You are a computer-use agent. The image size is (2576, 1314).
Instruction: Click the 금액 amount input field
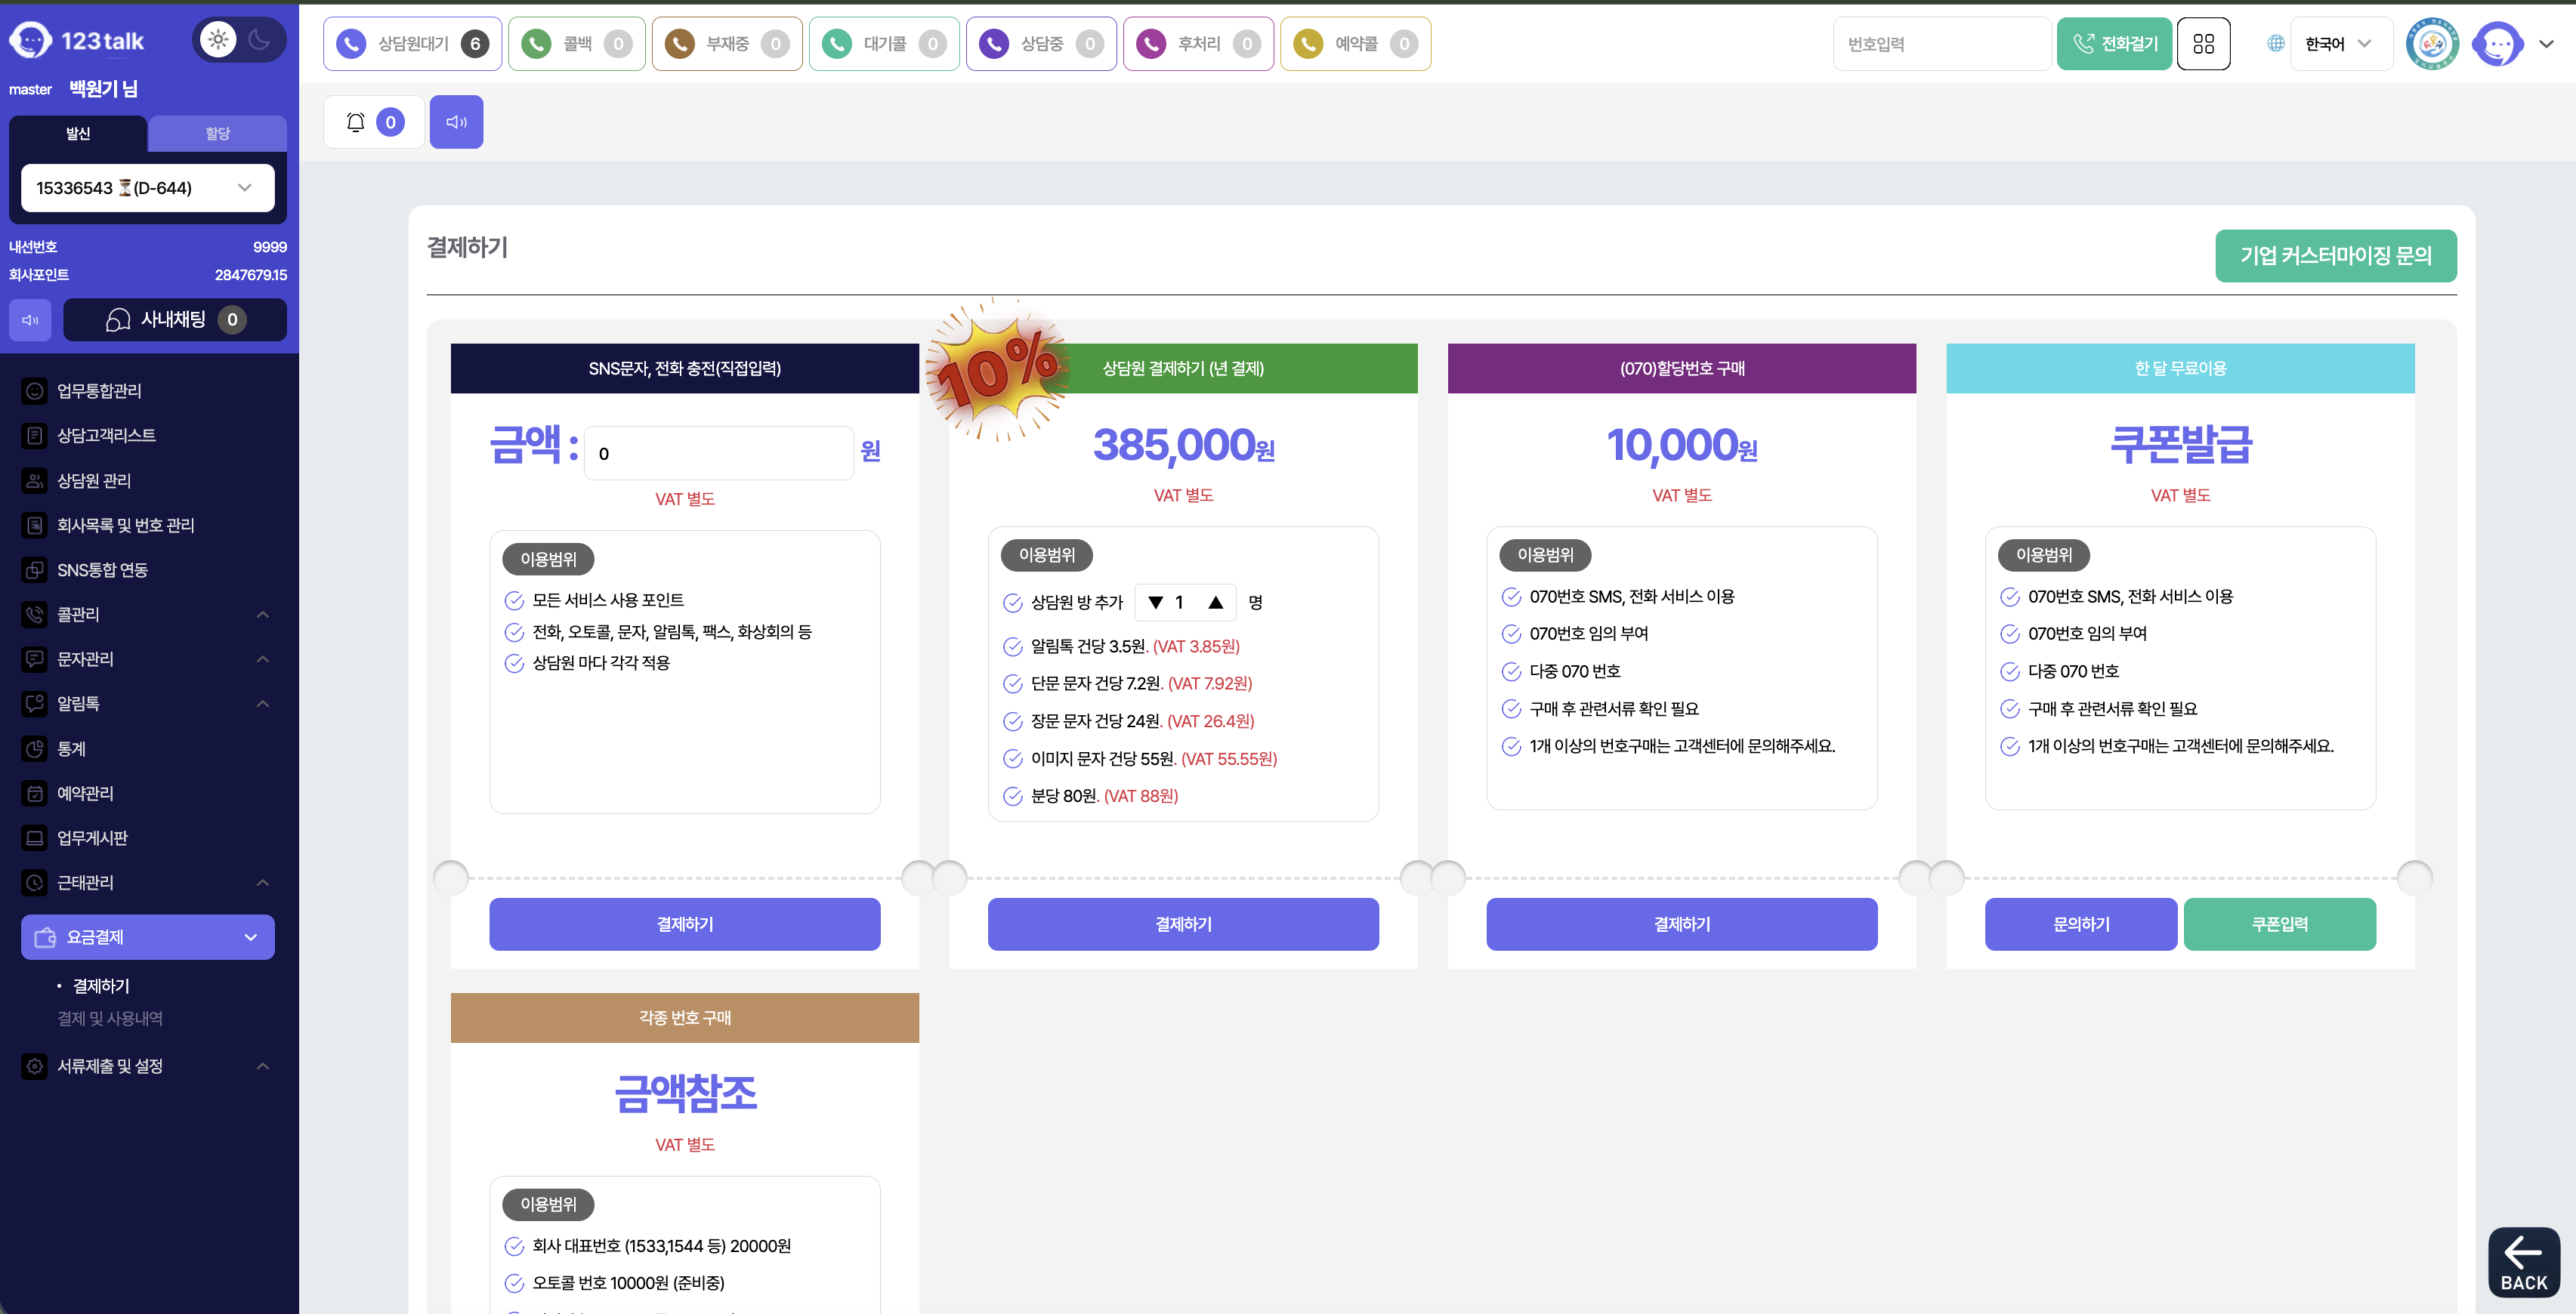coord(718,454)
